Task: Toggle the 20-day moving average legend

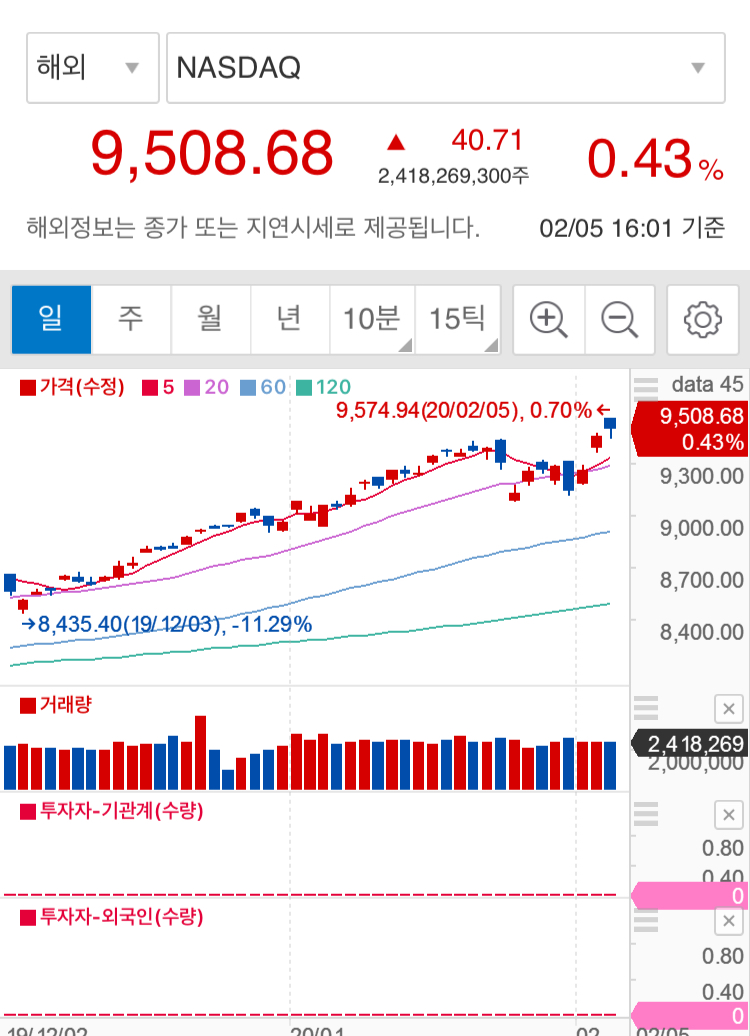Action: pyautogui.click(x=207, y=387)
